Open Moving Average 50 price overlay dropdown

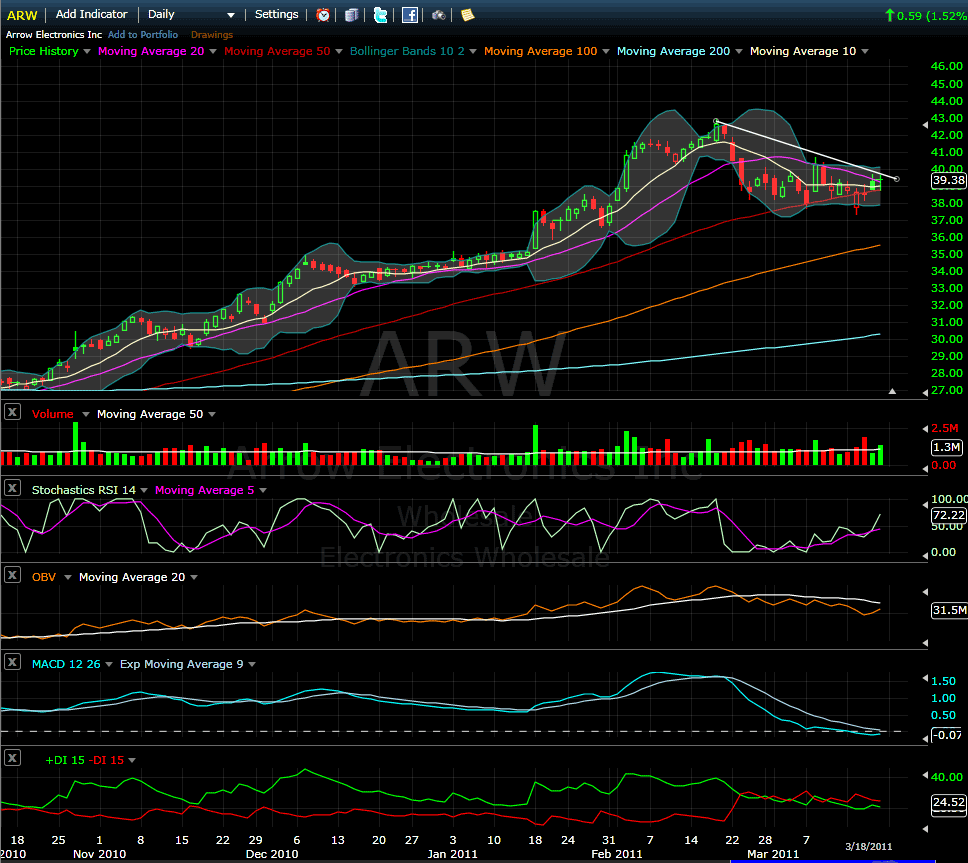pos(339,51)
